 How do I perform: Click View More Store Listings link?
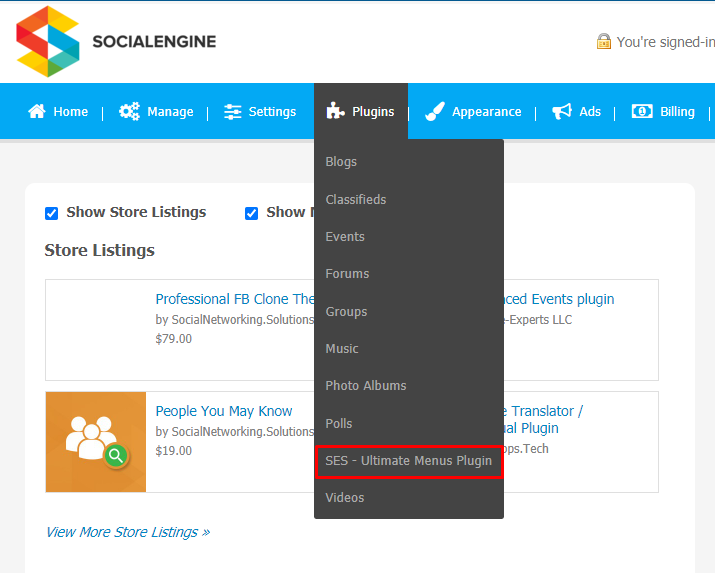(x=128, y=532)
